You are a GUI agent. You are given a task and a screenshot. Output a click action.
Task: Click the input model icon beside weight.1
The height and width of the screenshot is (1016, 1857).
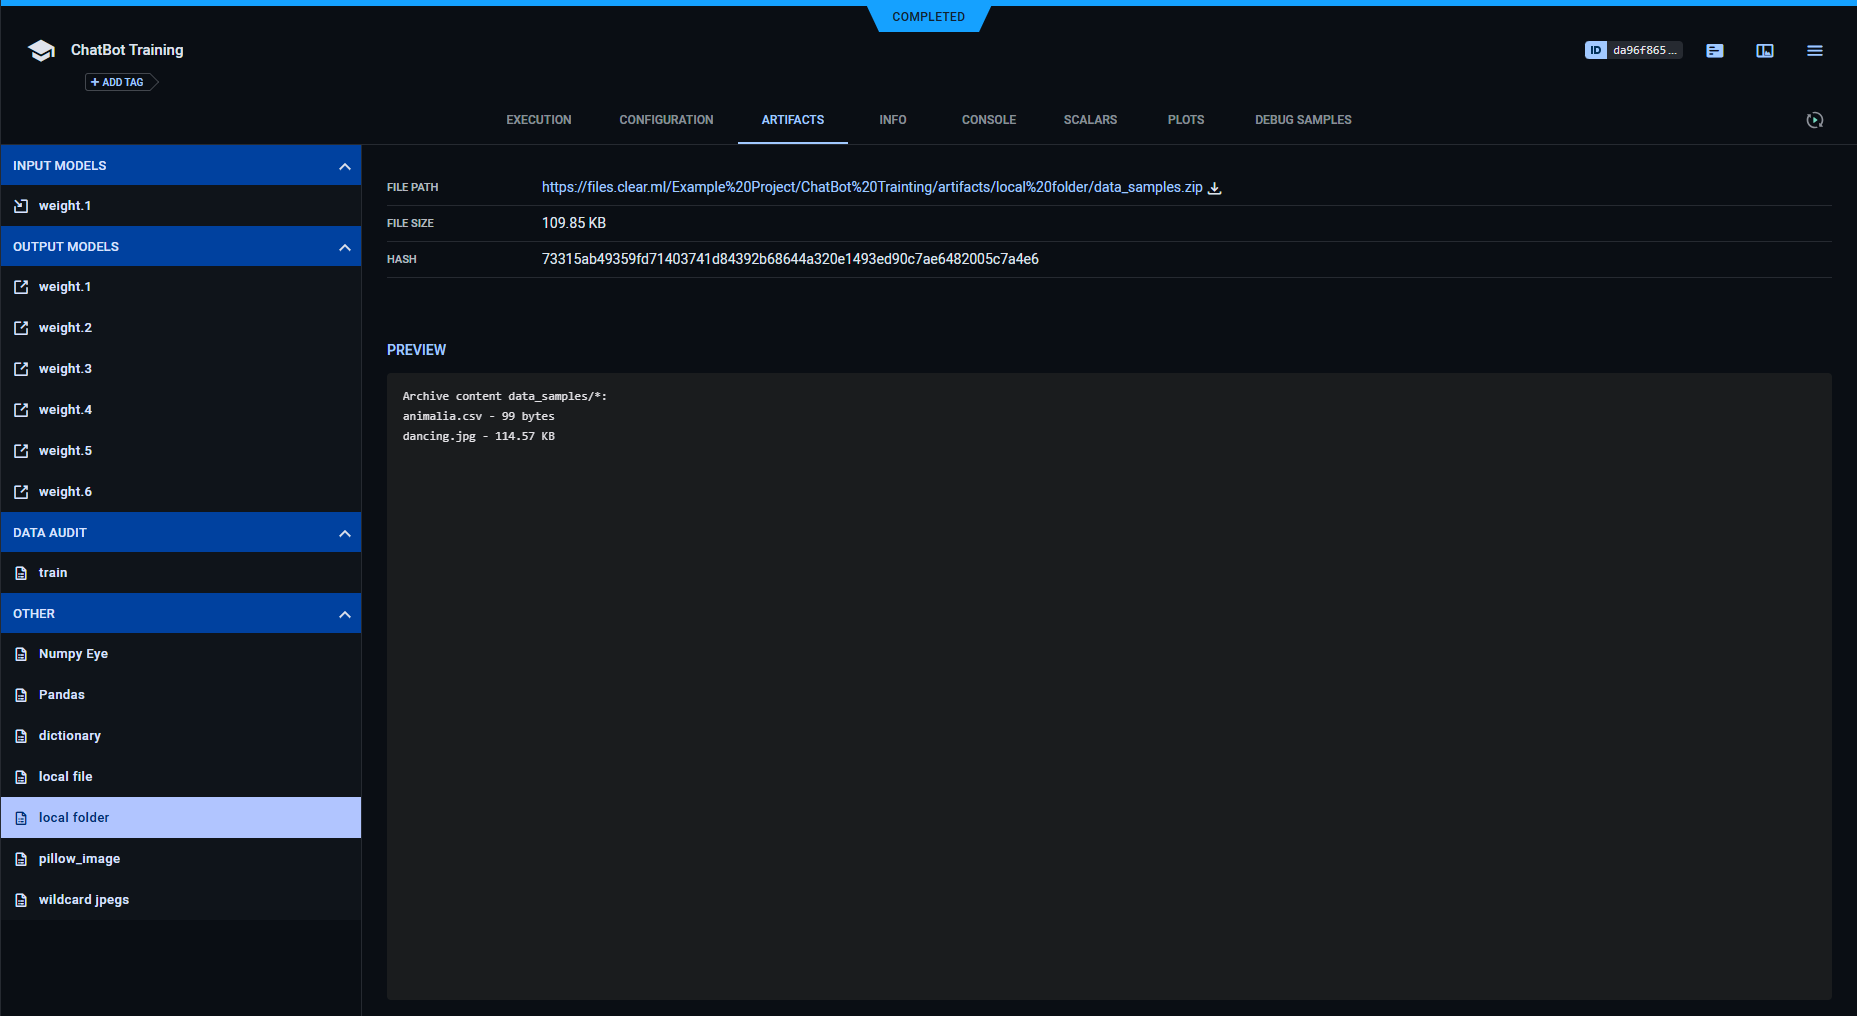point(21,206)
